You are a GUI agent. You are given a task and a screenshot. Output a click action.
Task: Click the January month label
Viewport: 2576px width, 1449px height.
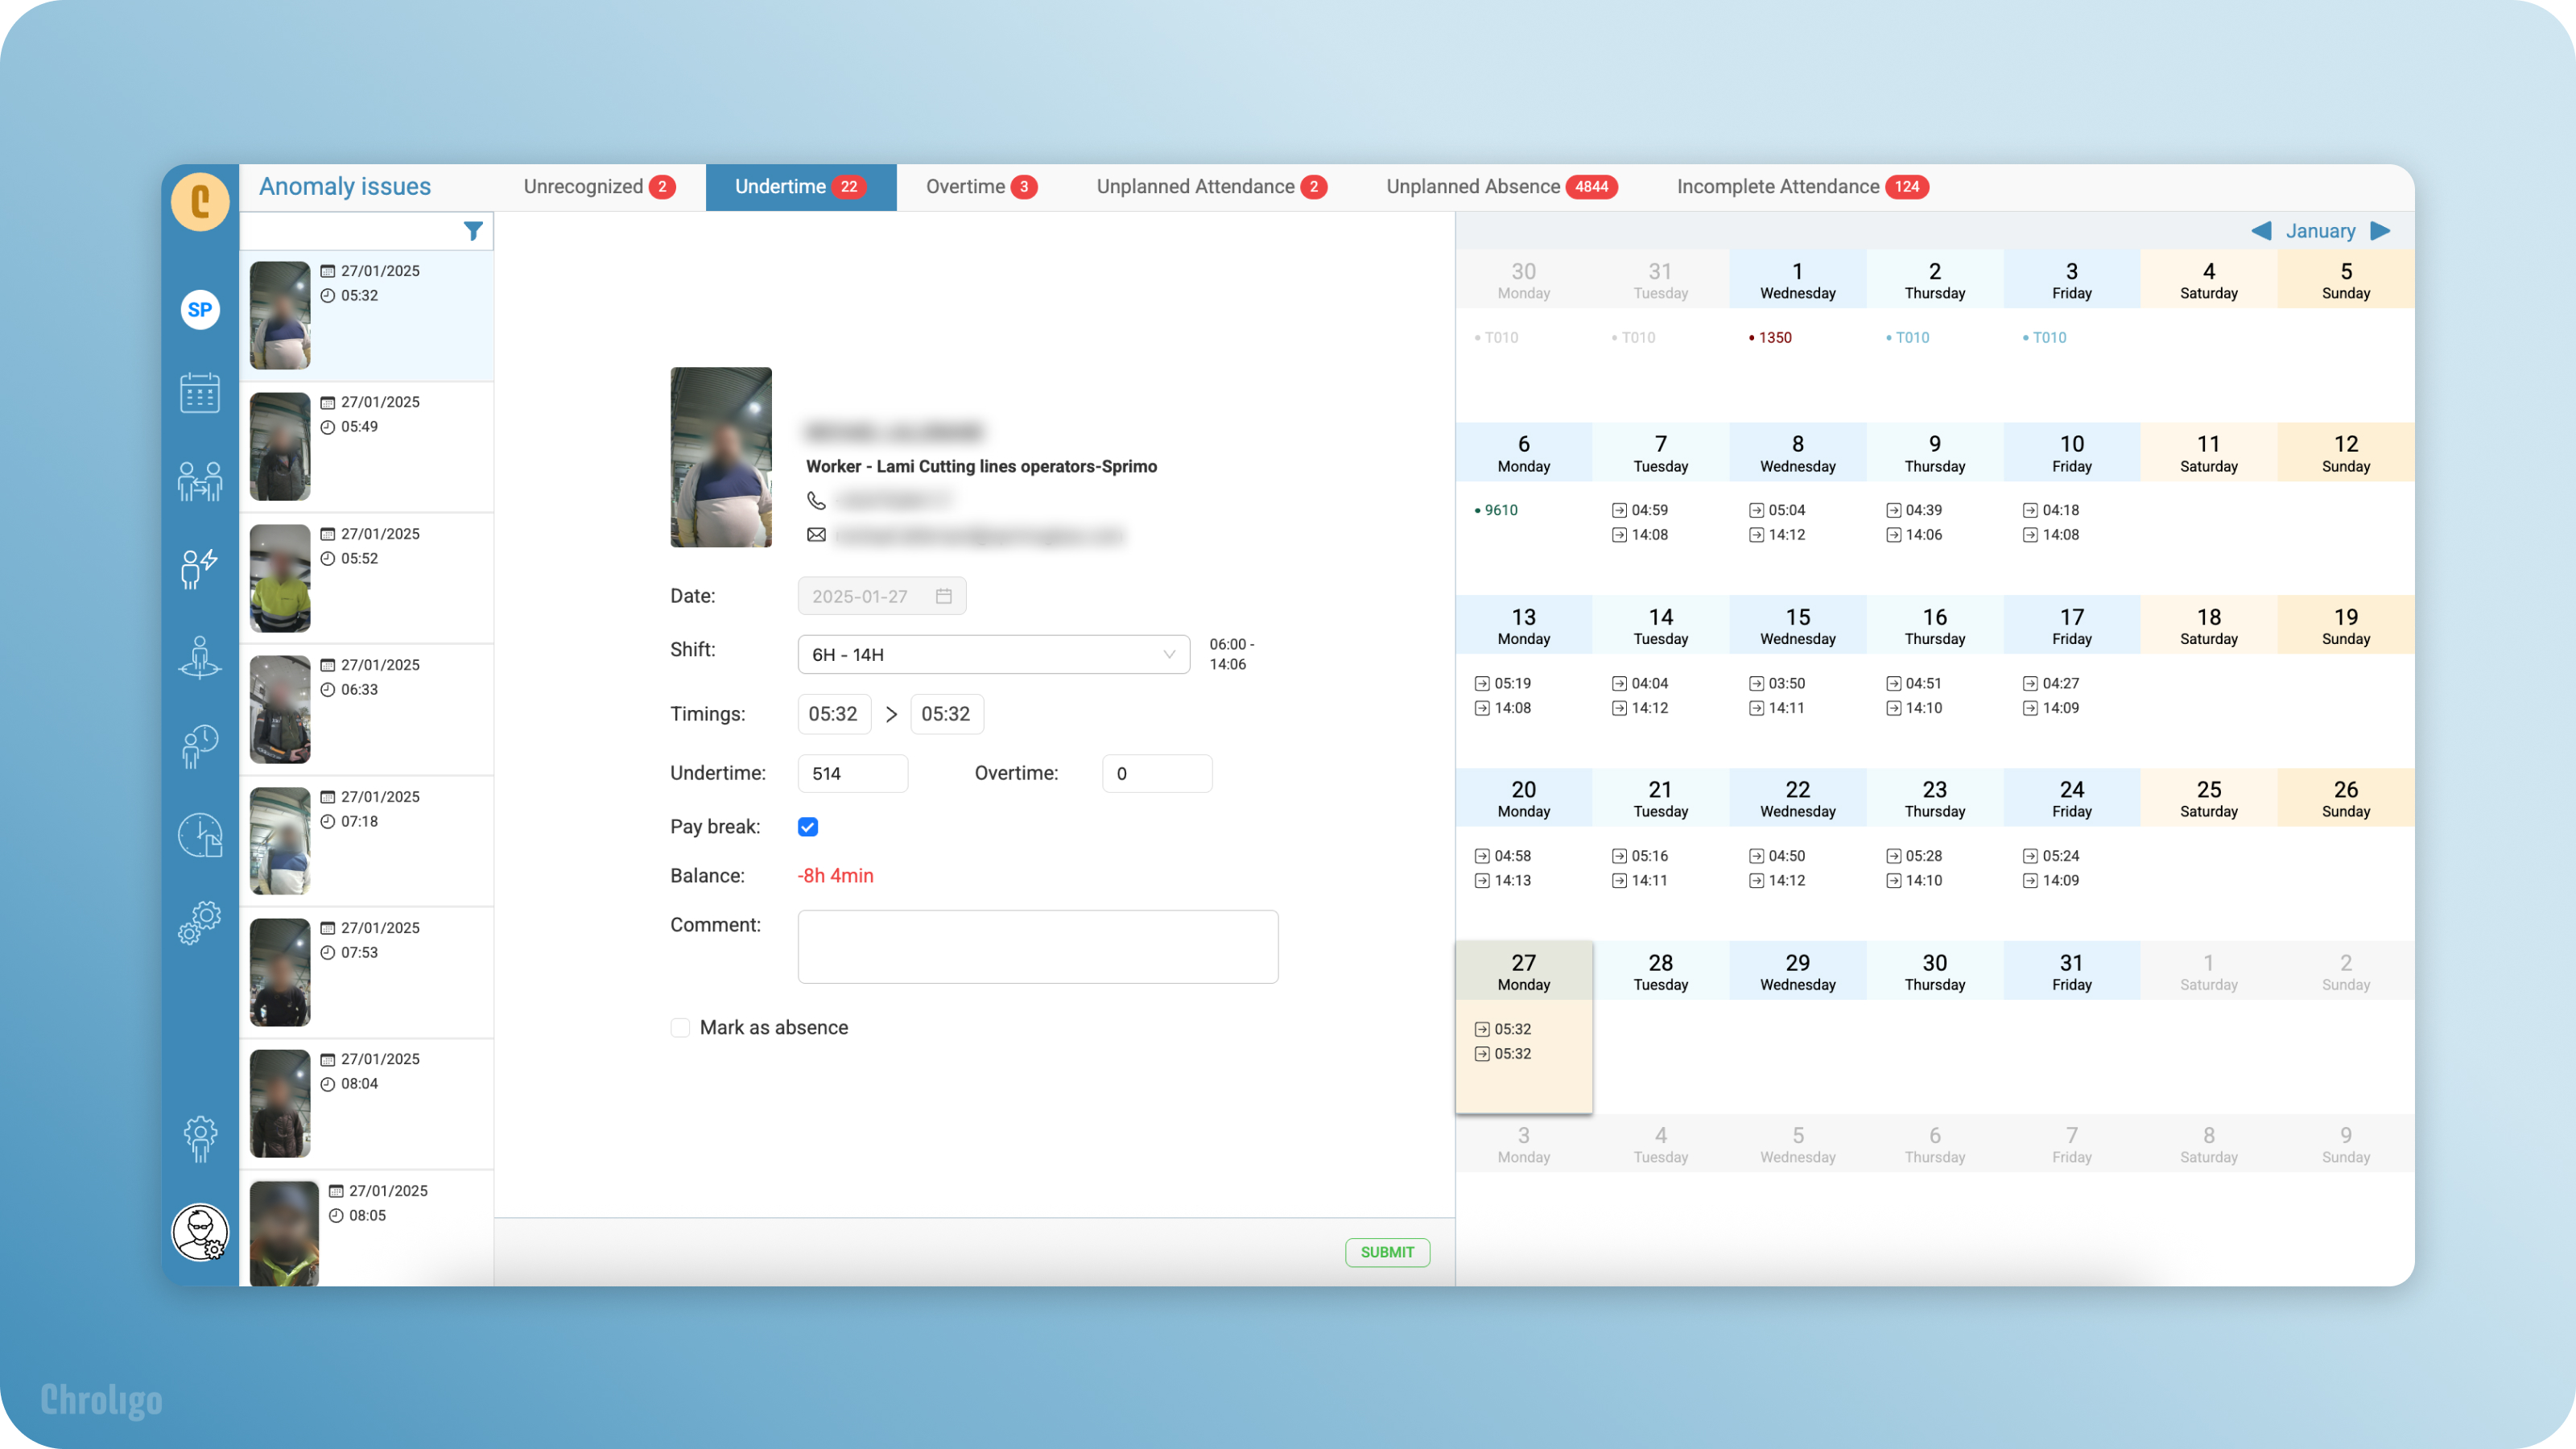point(2320,231)
